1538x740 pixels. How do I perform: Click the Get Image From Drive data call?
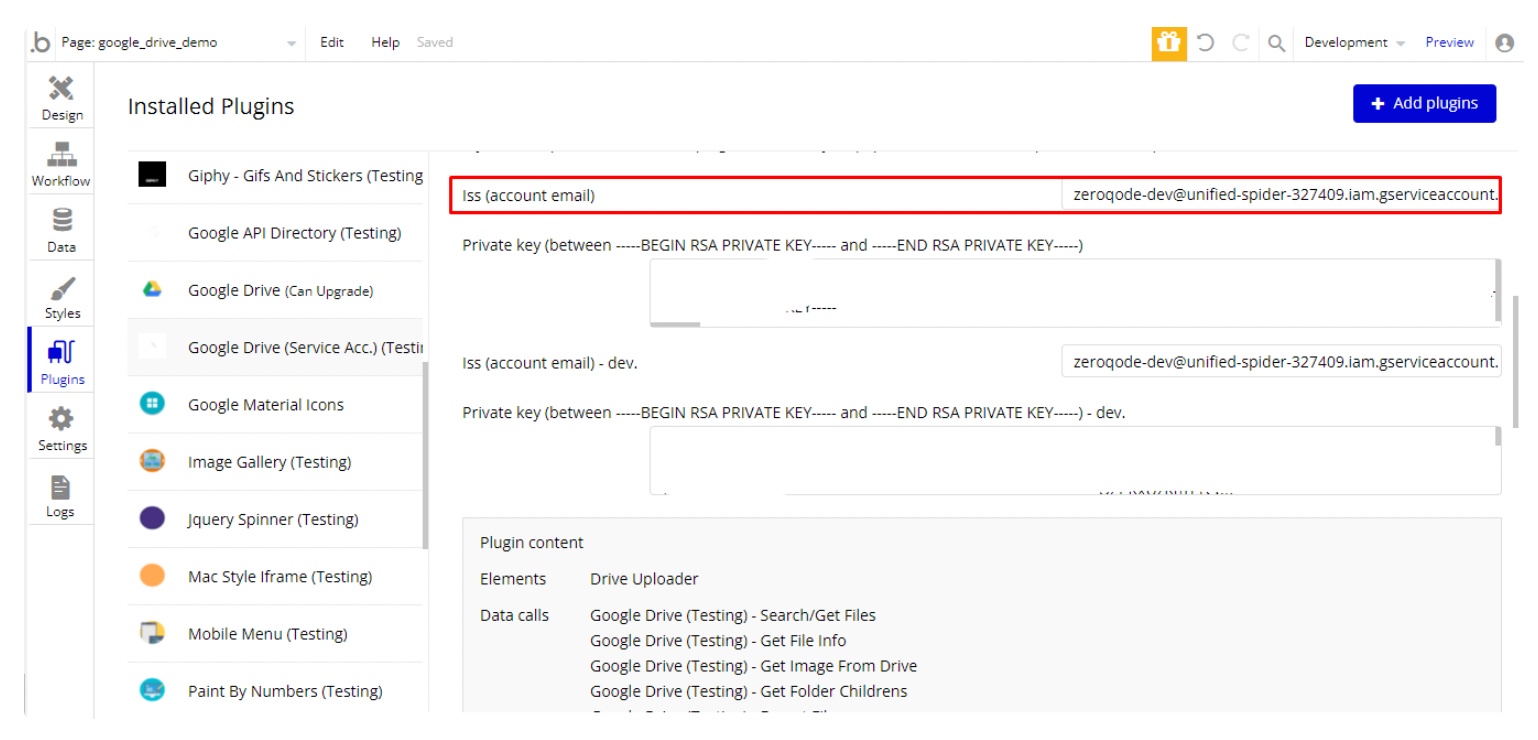[753, 666]
